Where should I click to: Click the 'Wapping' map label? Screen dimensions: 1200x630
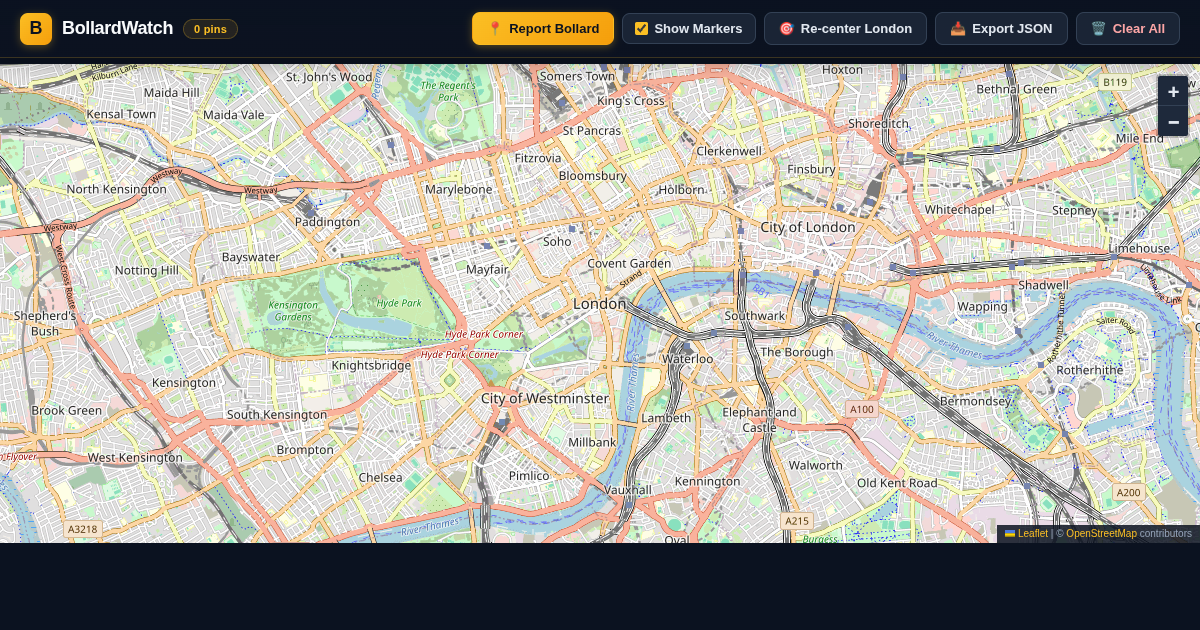pyautogui.click(x=983, y=306)
